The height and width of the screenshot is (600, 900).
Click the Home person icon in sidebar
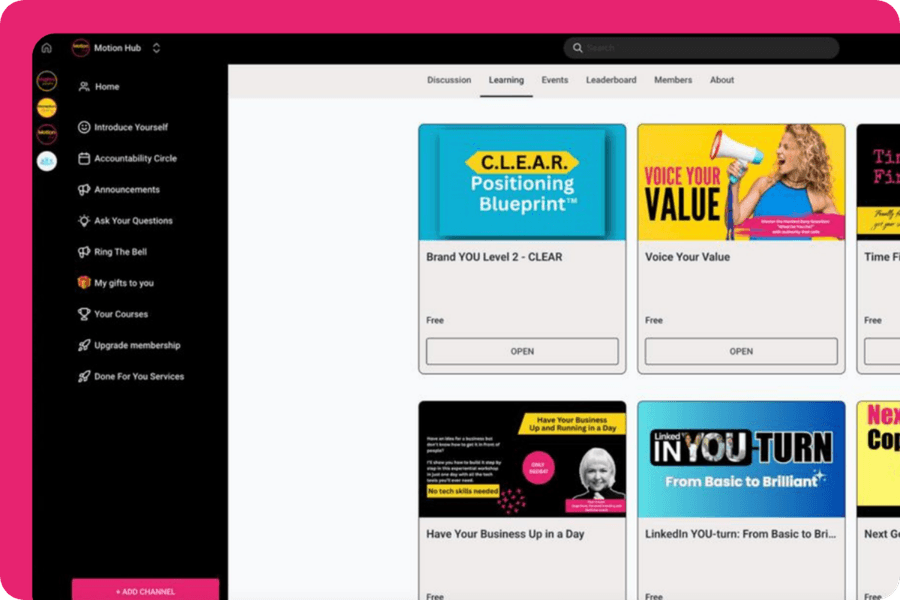coord(84,87)
